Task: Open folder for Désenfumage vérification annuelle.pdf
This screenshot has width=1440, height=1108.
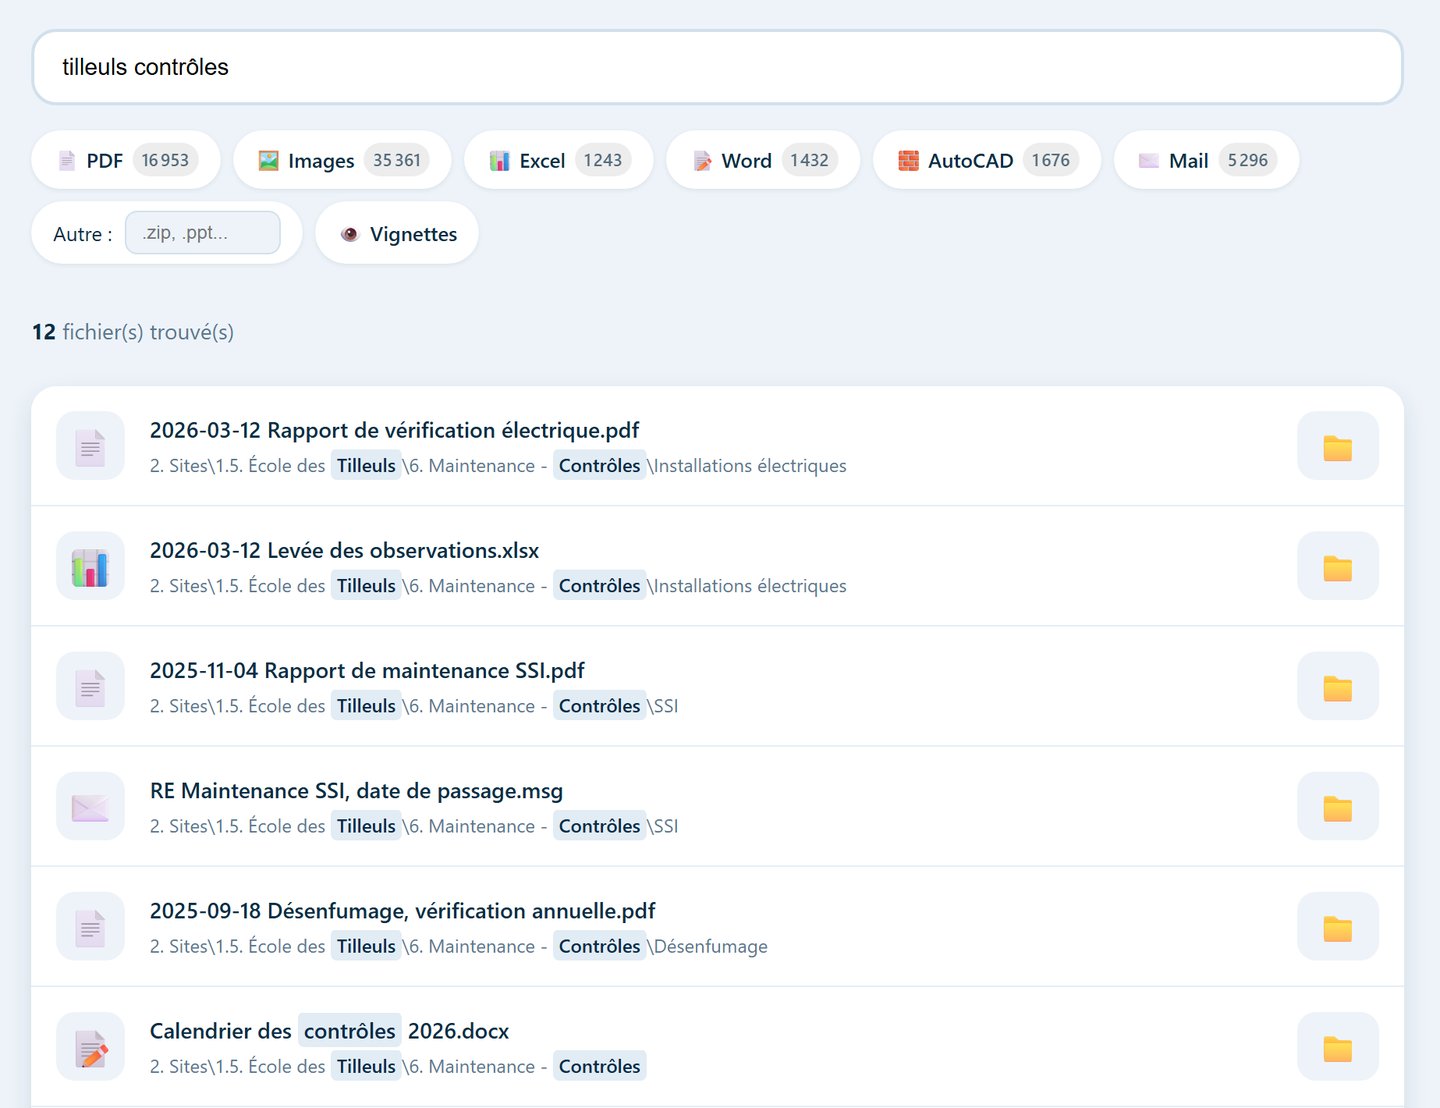Action: tap(1337, 926)
